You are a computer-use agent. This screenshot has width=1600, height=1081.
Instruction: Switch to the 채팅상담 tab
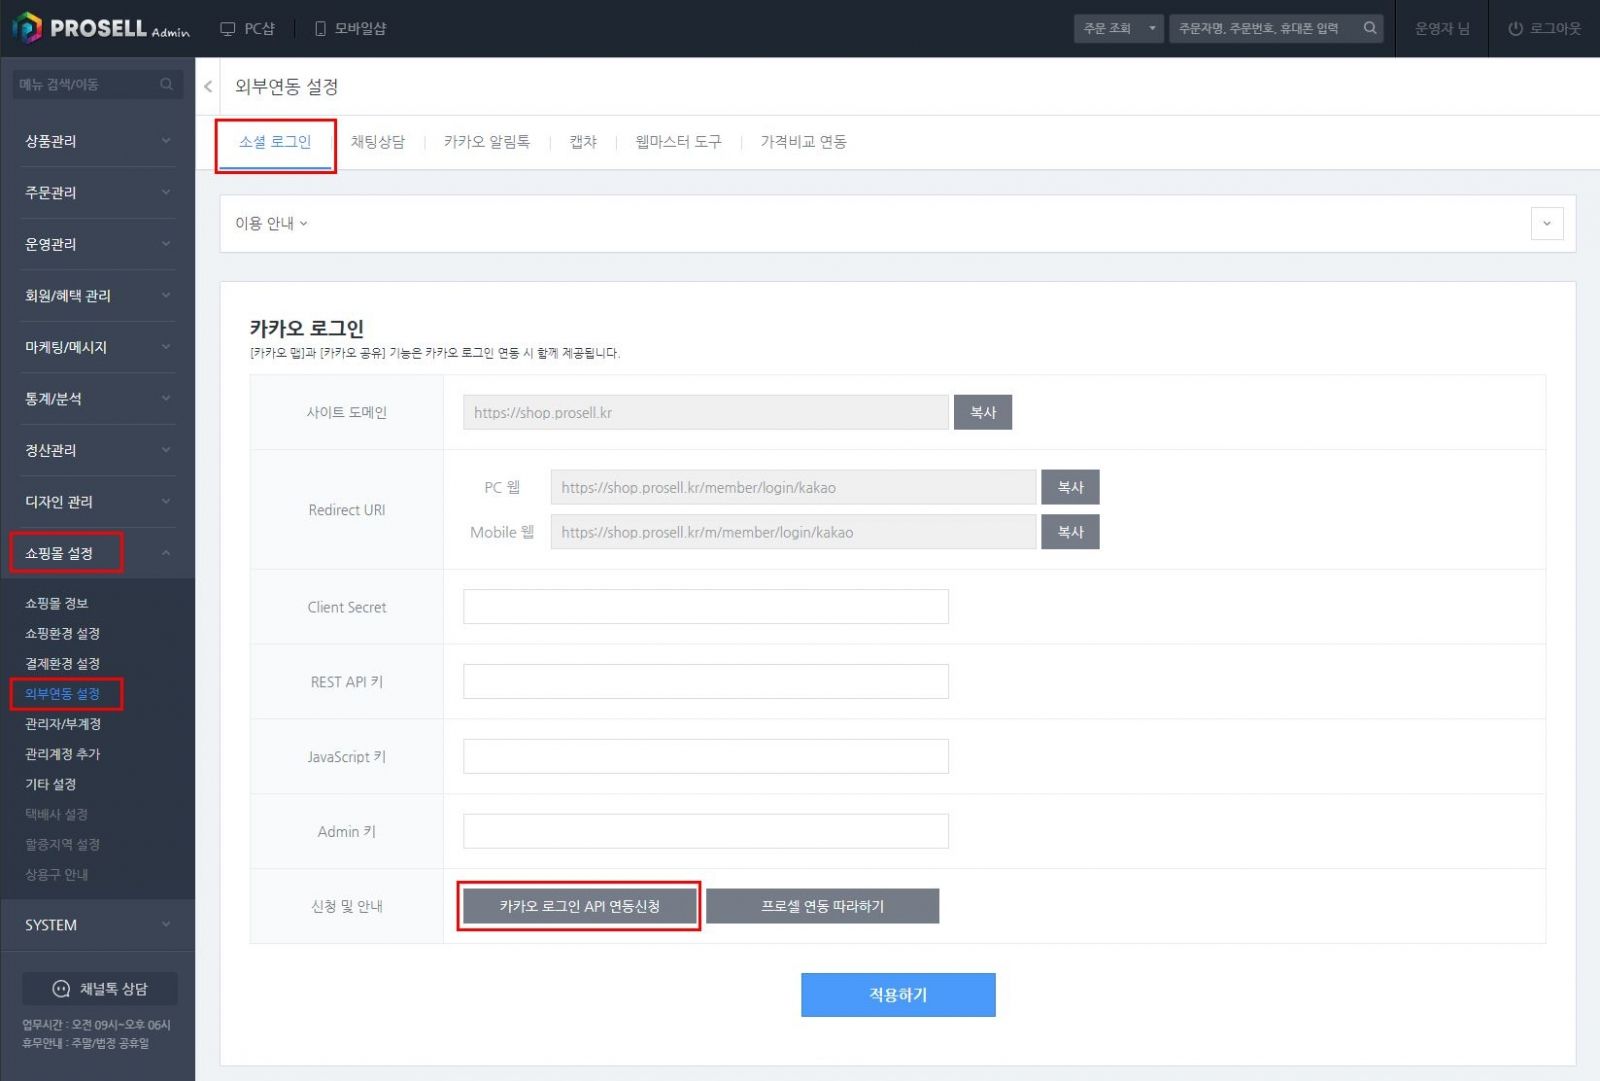tap(378, 142)
